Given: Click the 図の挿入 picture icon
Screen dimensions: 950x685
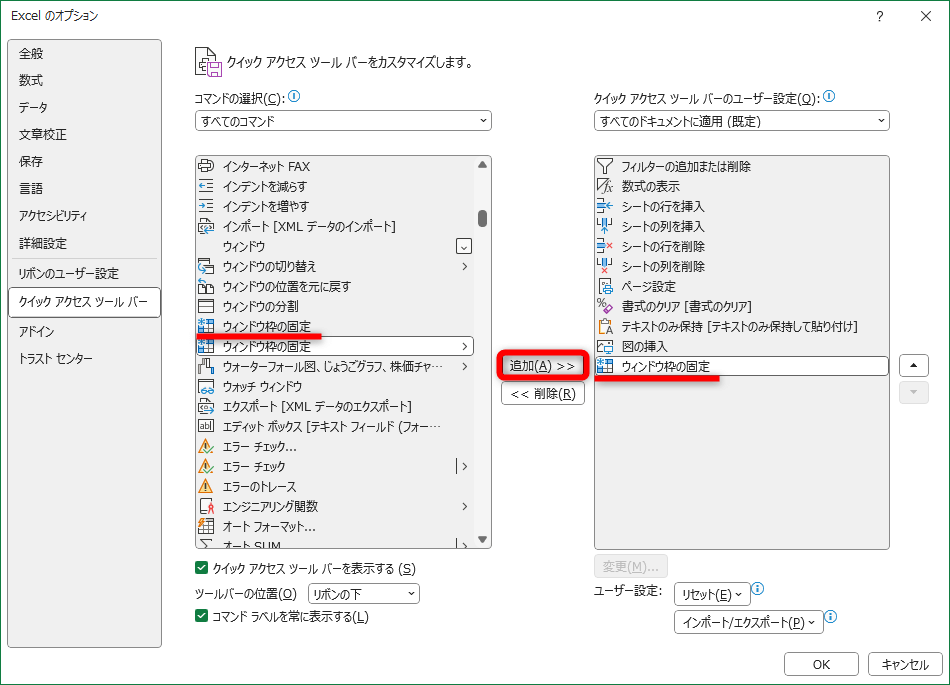Looking at the screenshot, I should point(604,346).
